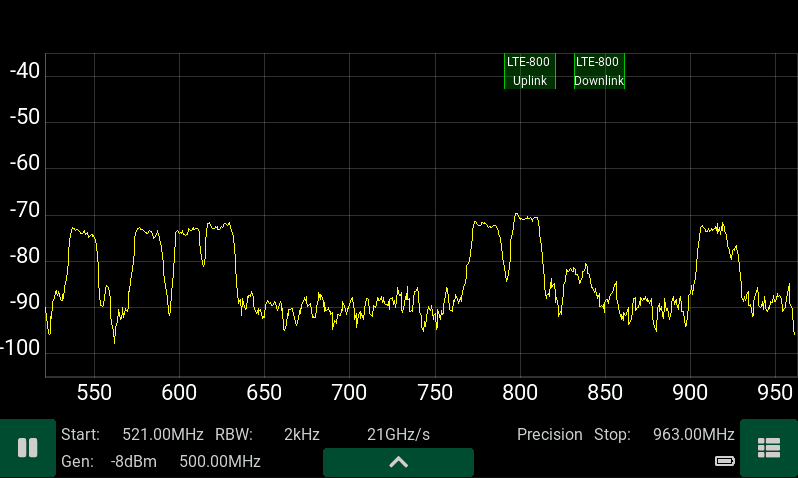
Task: Click the -70 dBm level axis label
Action: 24,211
